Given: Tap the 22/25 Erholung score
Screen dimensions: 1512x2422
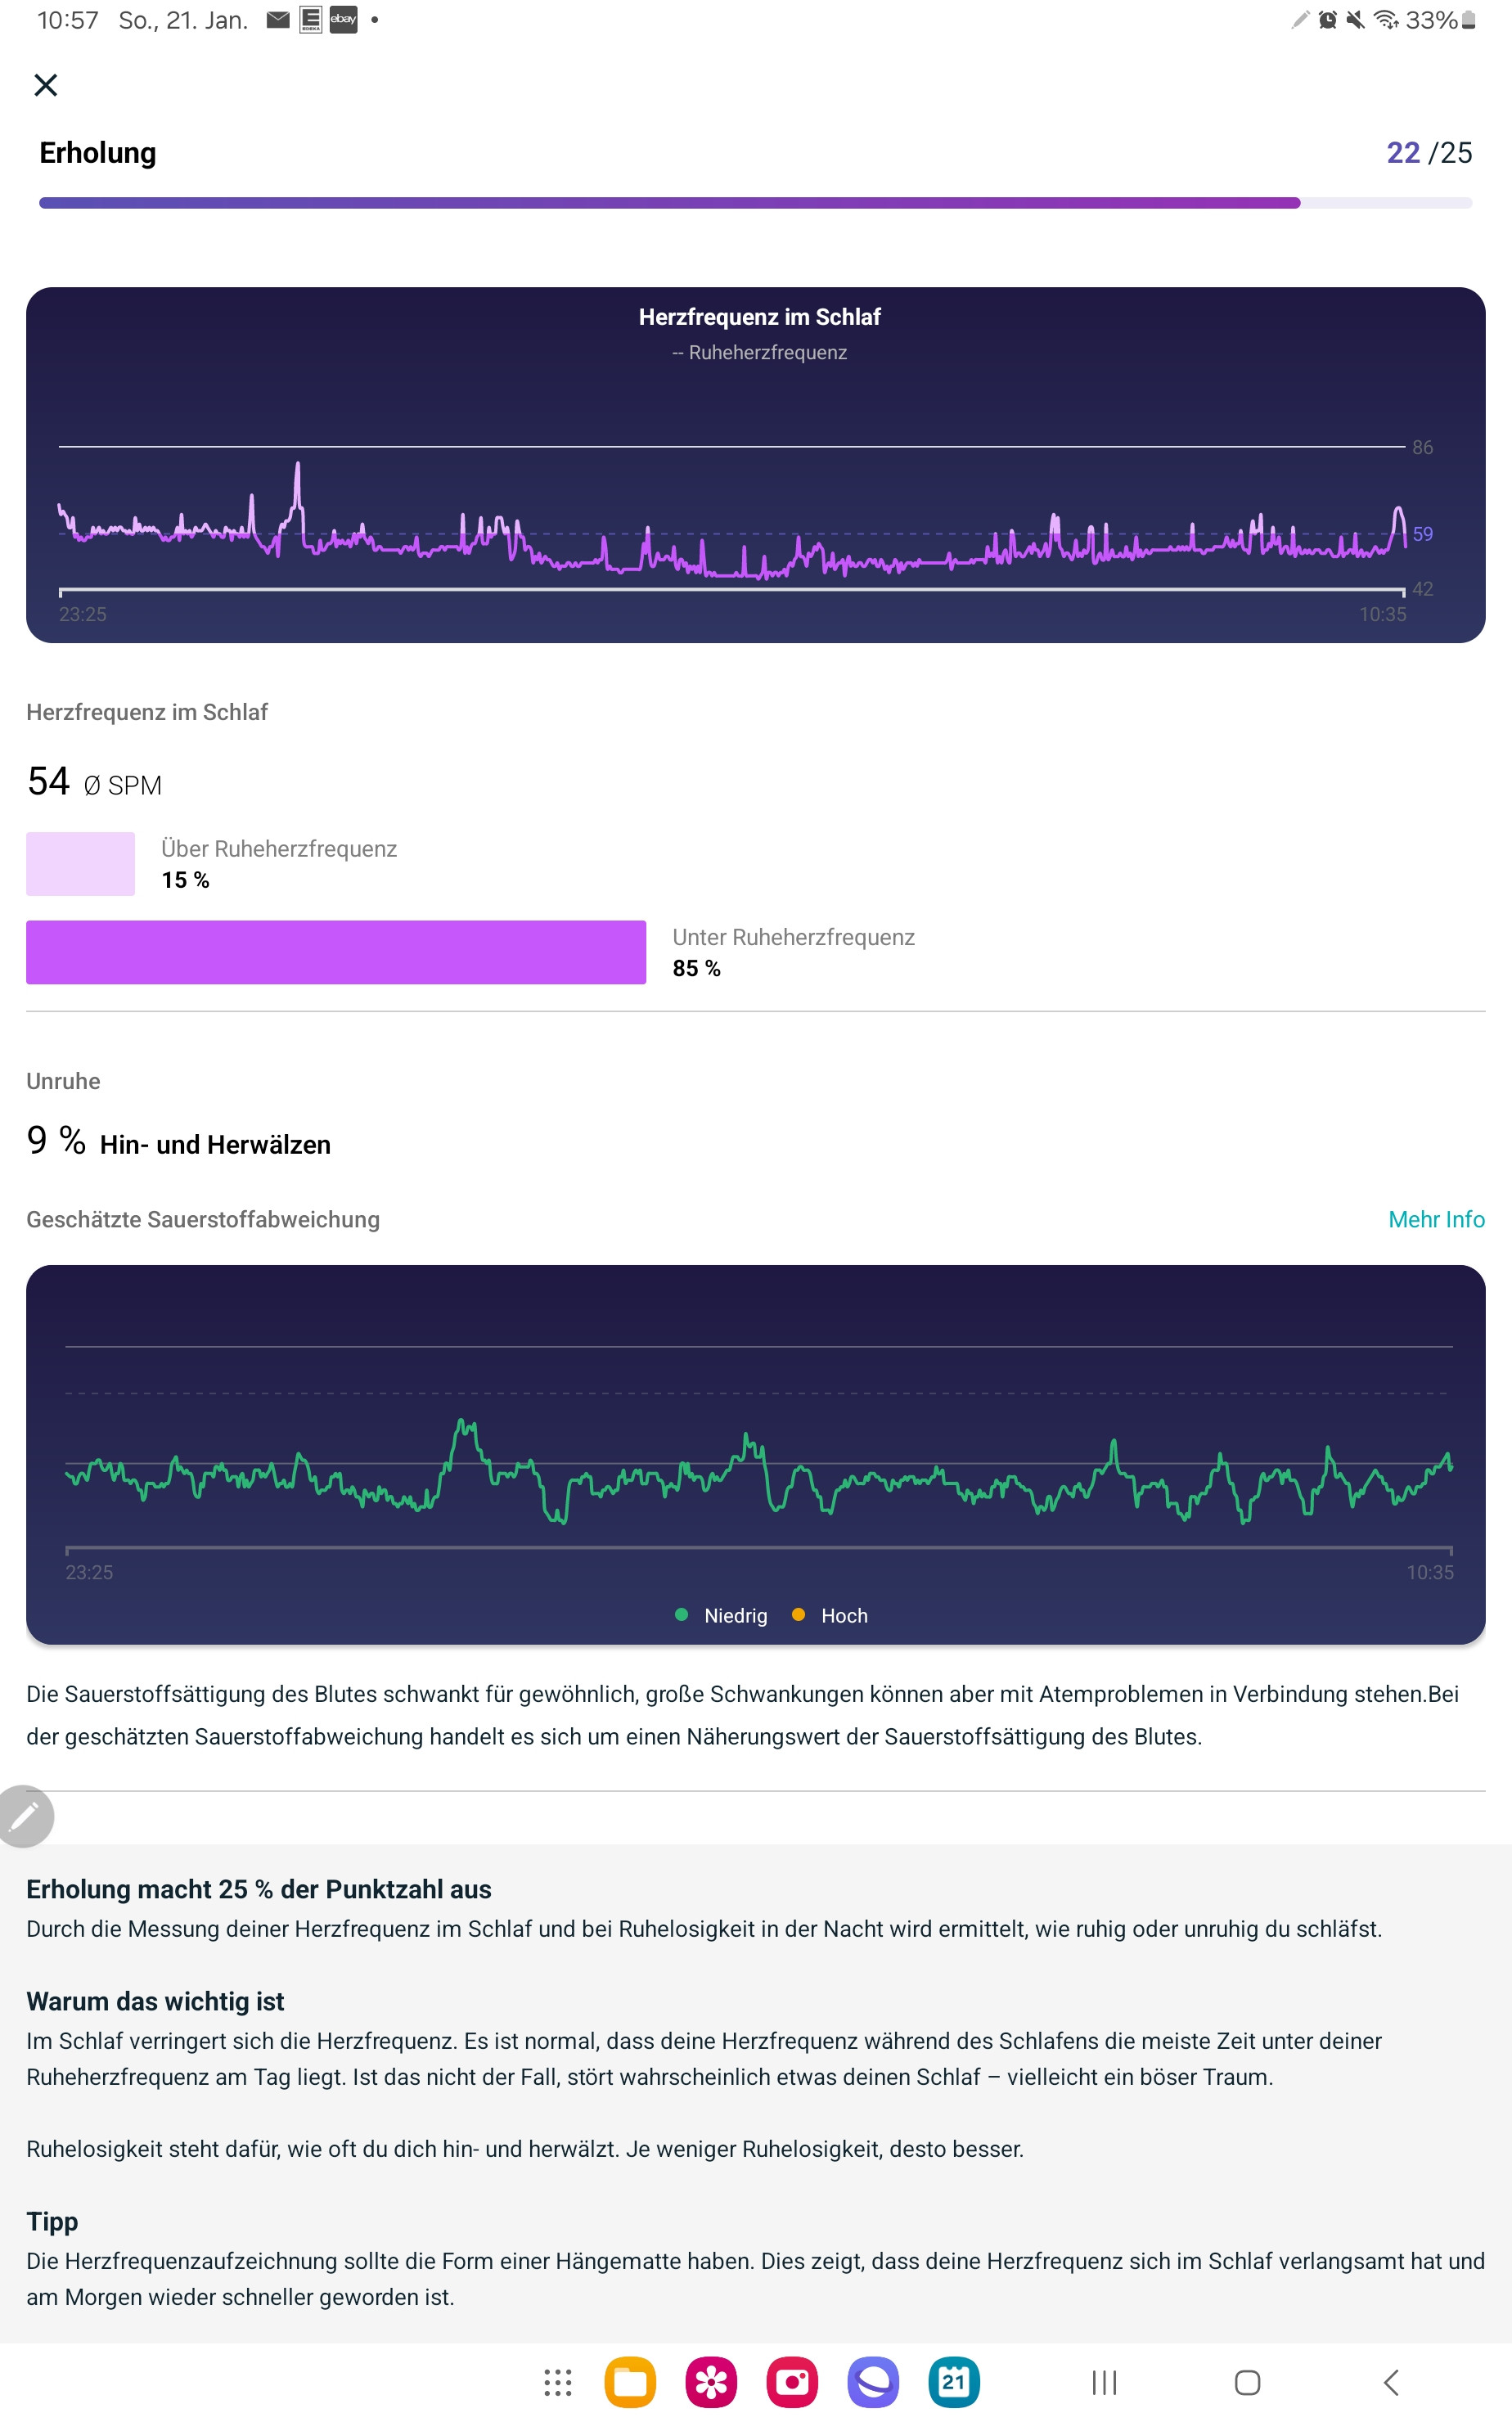Looking at the screenshot, I should (x=1428, y=153).
